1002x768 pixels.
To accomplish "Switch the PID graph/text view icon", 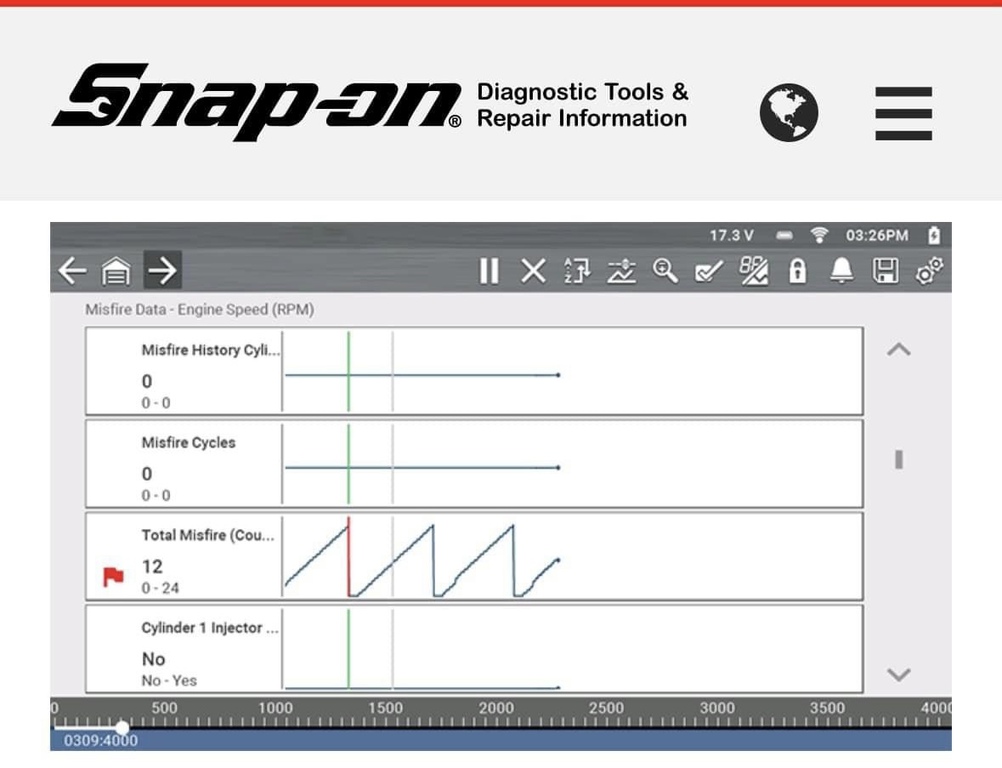I will pos(753,271).
